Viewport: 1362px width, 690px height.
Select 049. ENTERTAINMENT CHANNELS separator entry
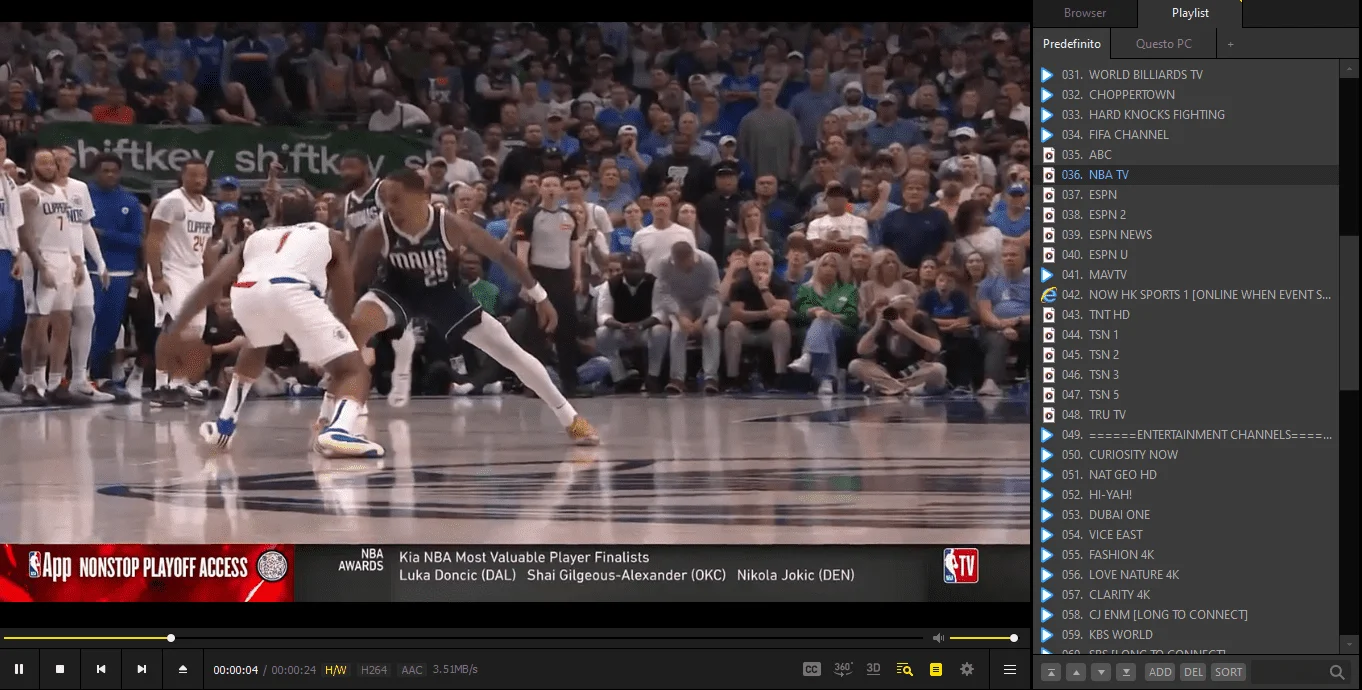[x=1186, y=435]
